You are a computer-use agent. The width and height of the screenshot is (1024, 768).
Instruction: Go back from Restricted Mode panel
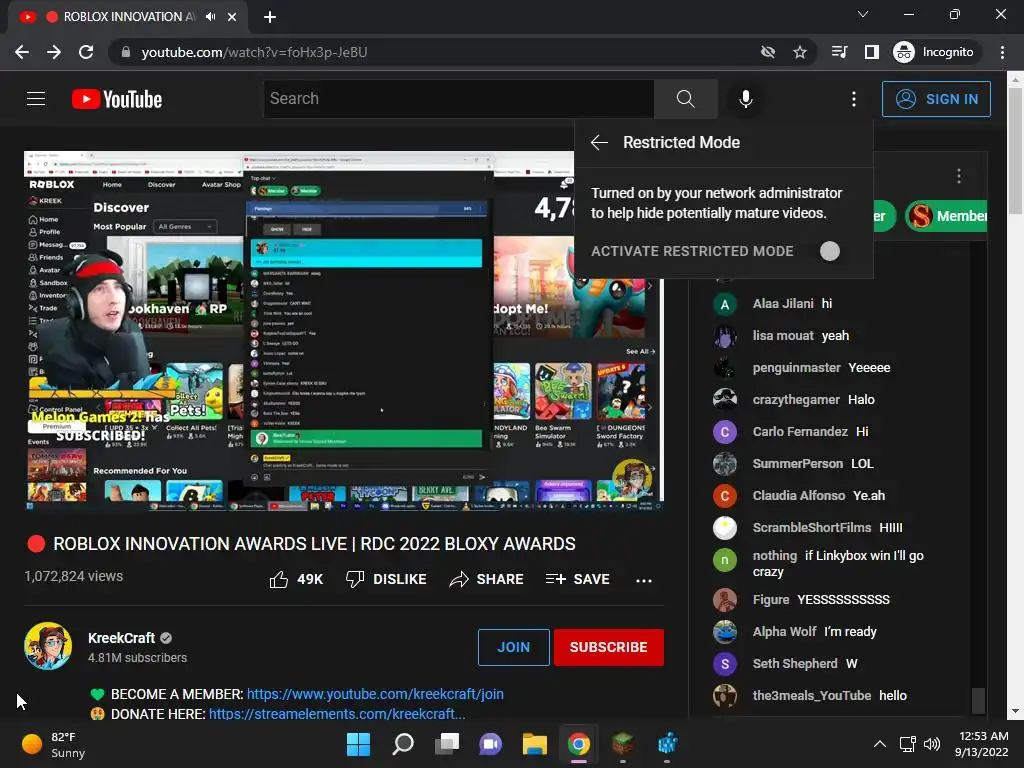[599, 142]
